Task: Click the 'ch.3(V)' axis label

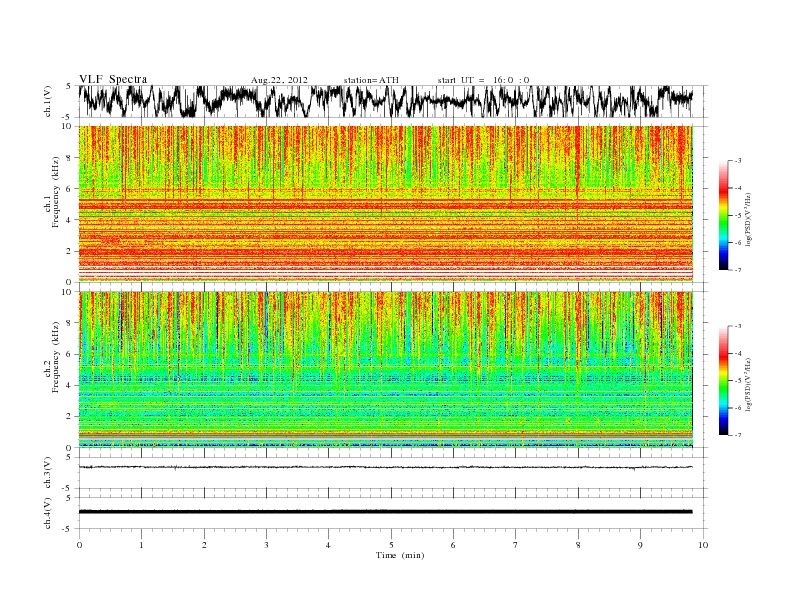Action: (48, 473)
